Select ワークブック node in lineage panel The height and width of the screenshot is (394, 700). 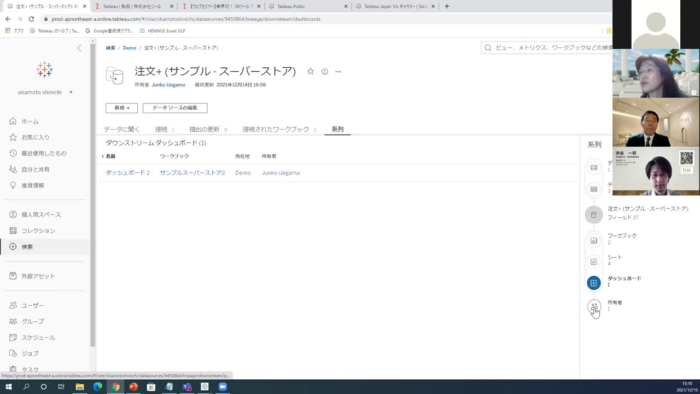(594, 241)
